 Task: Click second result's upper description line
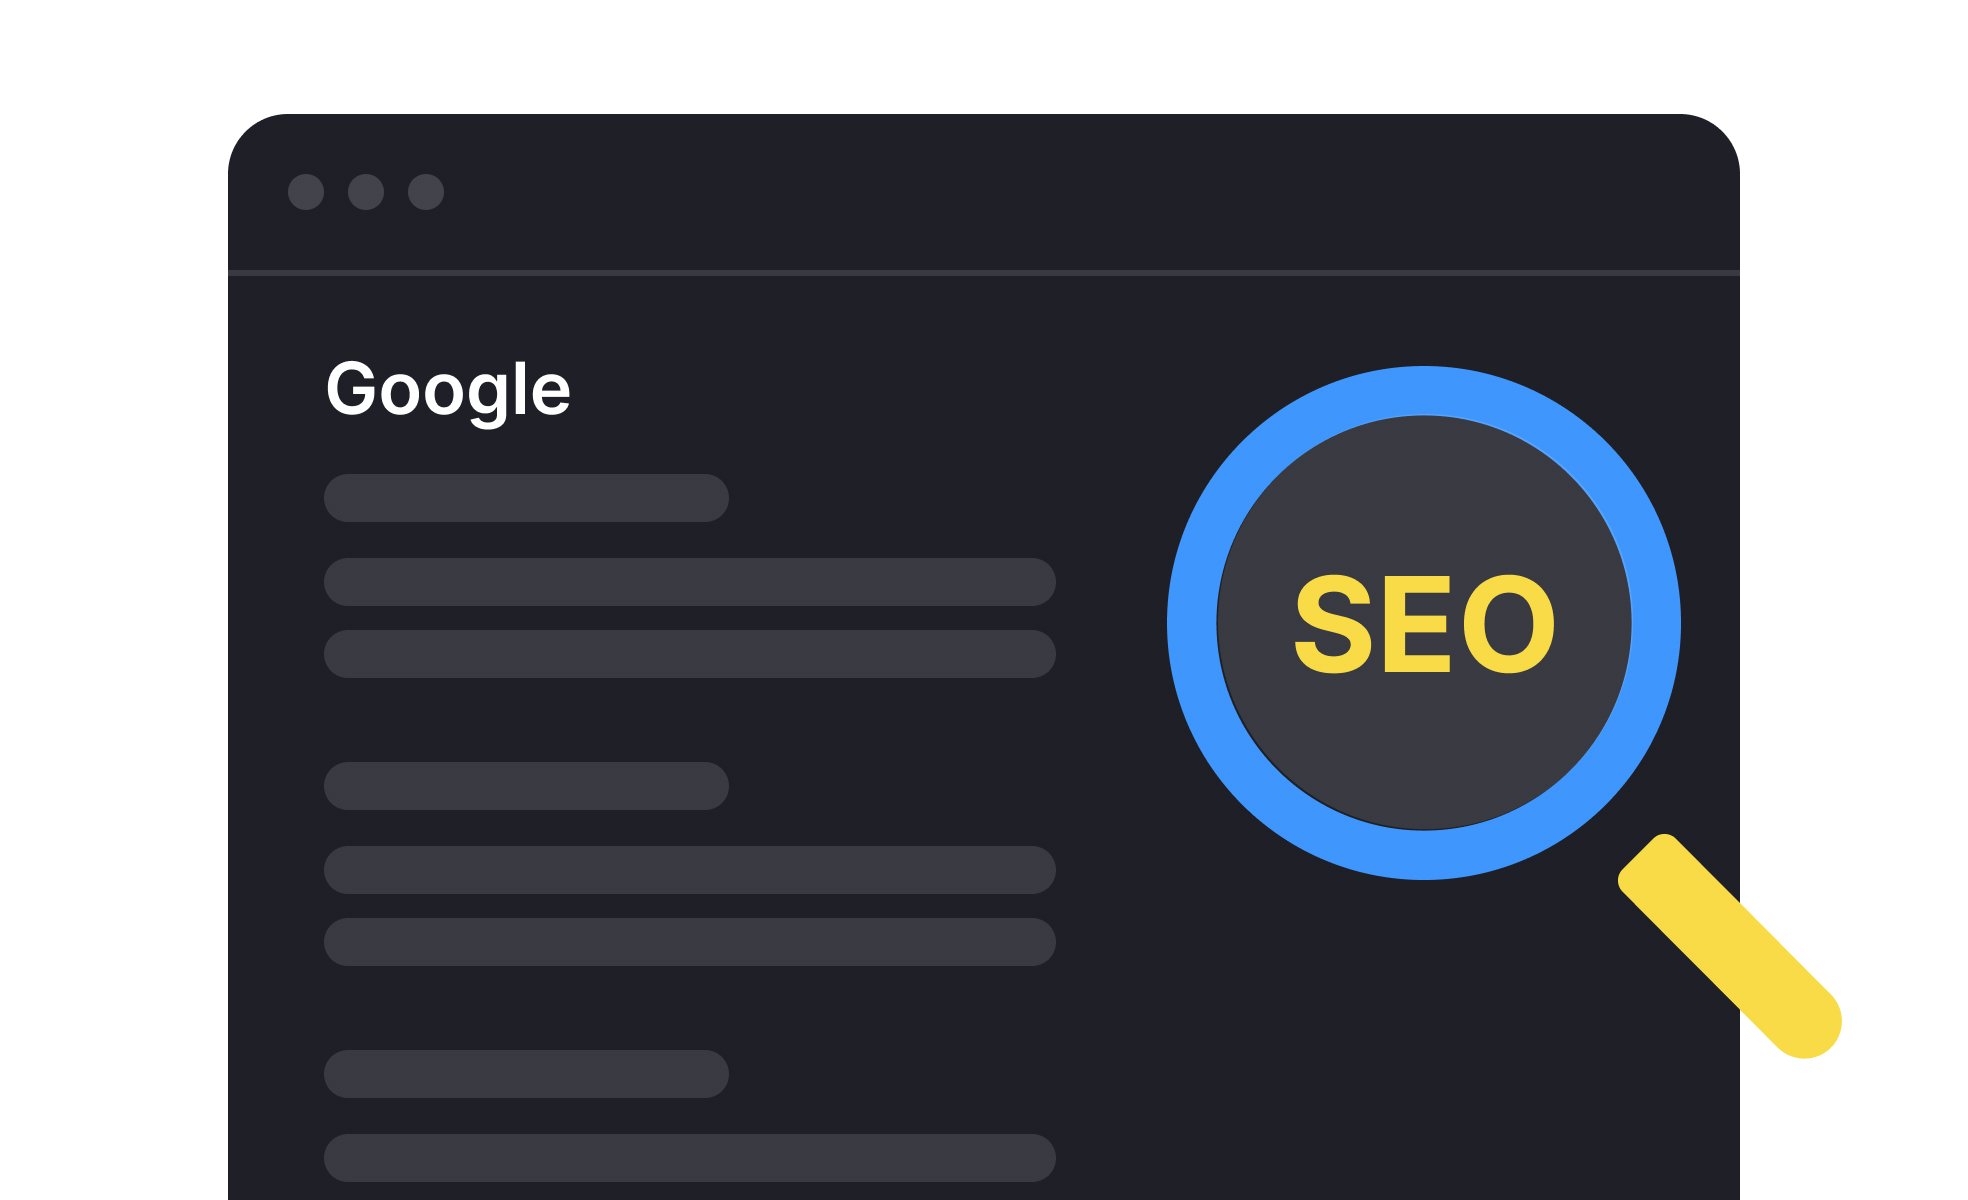pos(690,870)
